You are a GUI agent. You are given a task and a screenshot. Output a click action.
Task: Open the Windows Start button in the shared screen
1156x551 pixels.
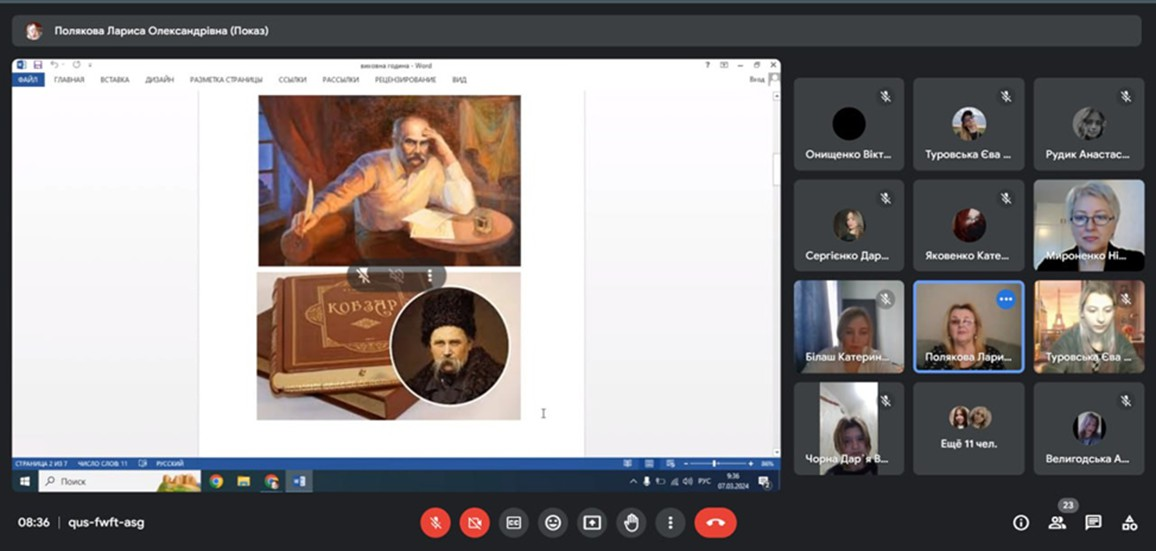[24, 482]
